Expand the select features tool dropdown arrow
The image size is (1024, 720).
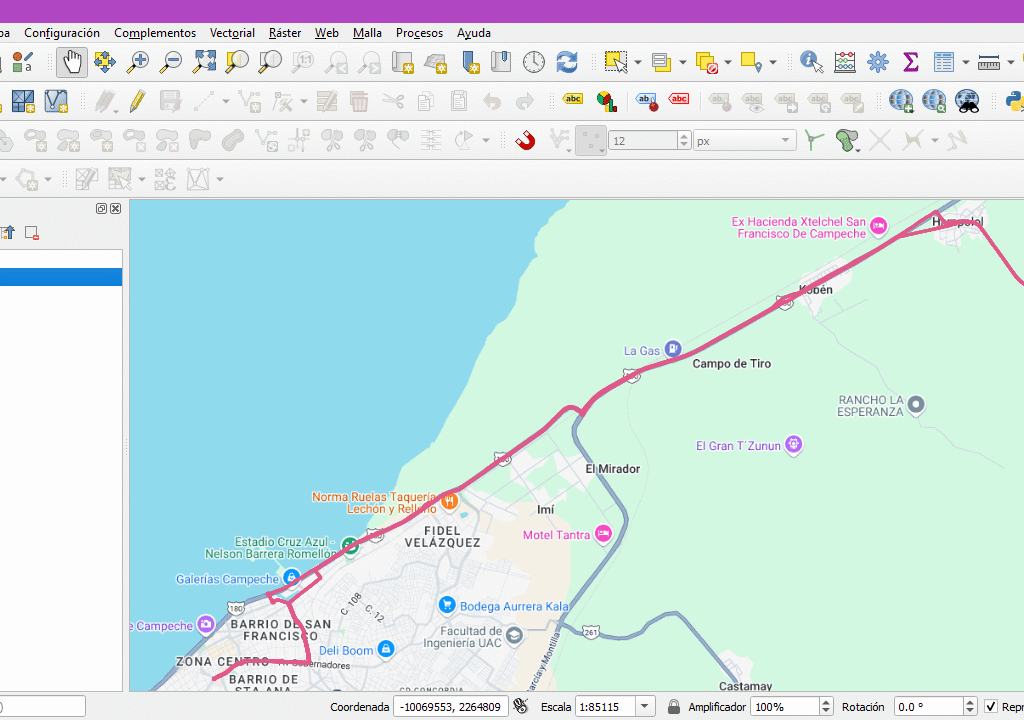(638, 63)
